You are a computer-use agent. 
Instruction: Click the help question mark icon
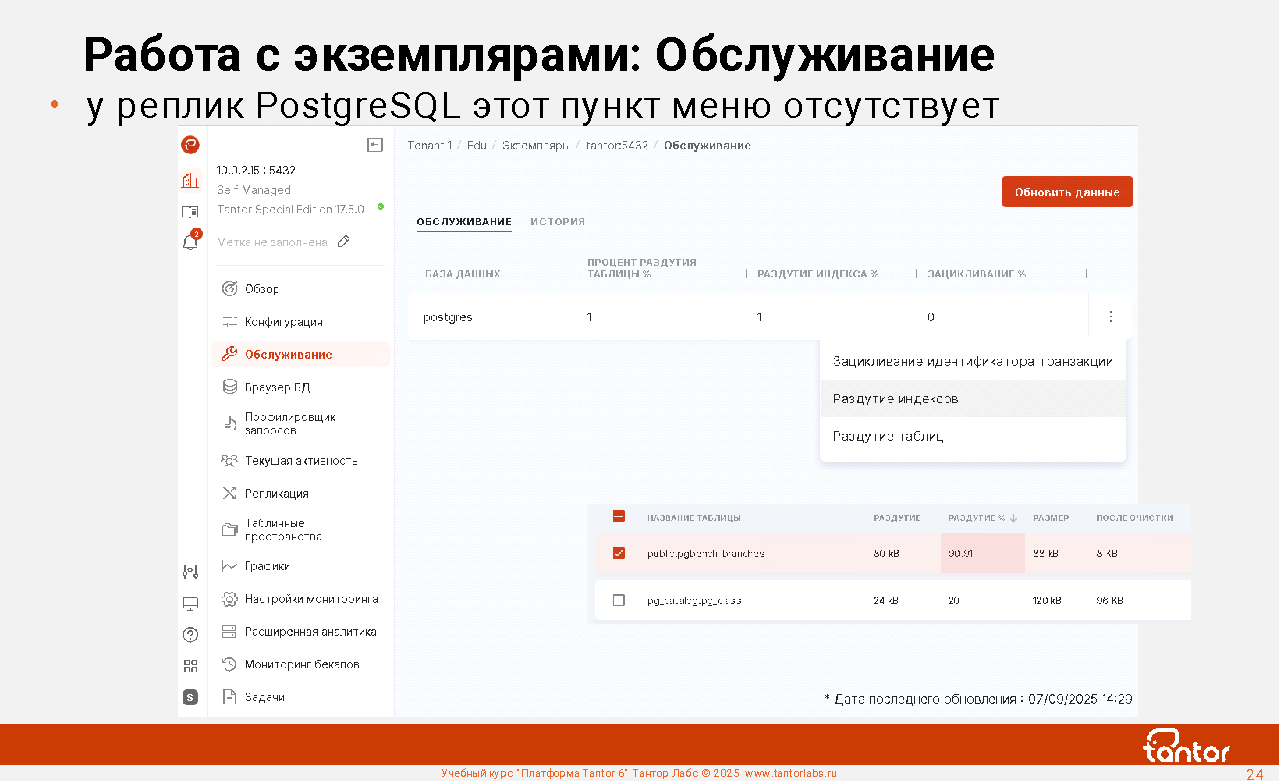[190, 634]
